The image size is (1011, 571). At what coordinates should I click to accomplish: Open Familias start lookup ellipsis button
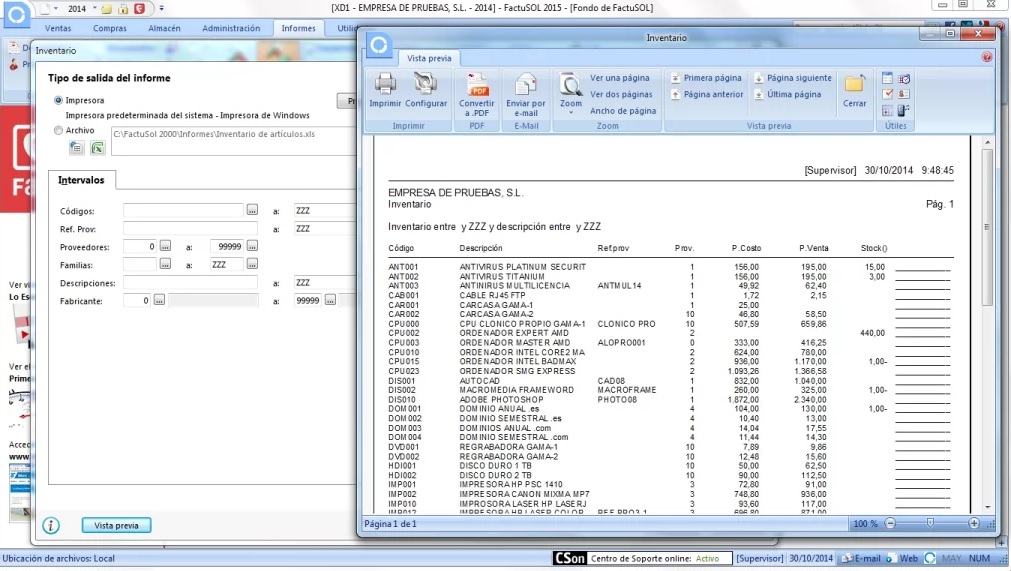(165, 264)
